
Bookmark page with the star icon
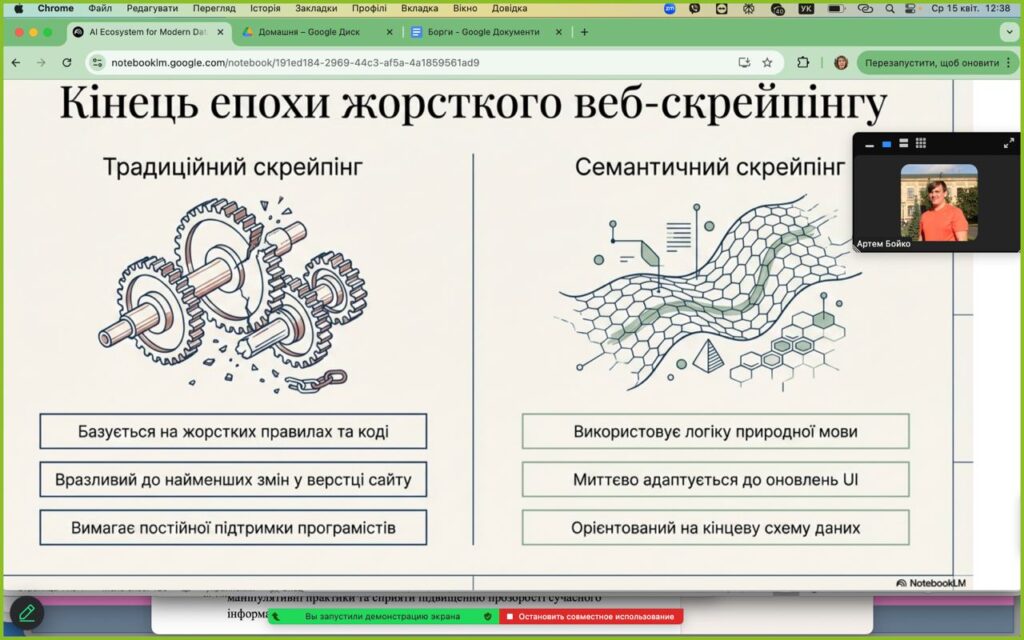click(x=767, y=62)
